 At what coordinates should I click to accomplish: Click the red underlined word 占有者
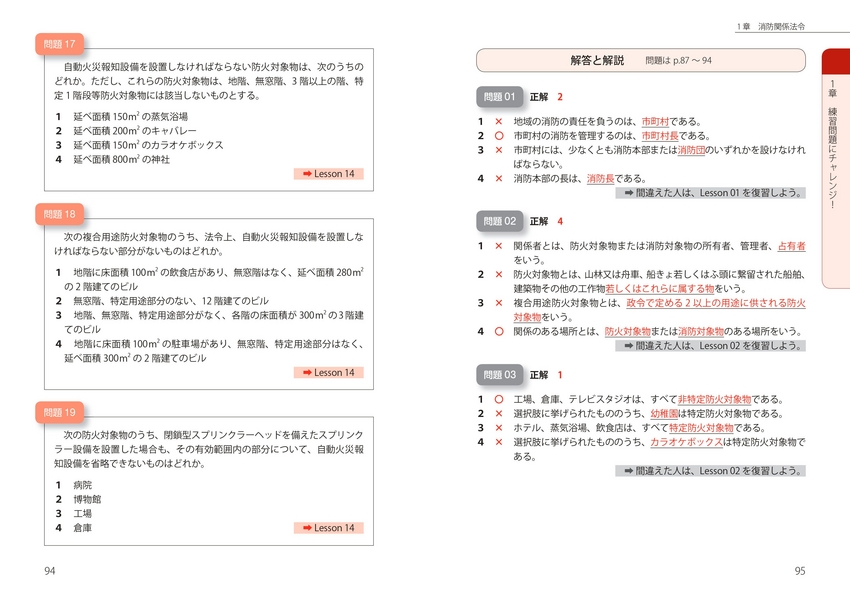pos(791,246)
